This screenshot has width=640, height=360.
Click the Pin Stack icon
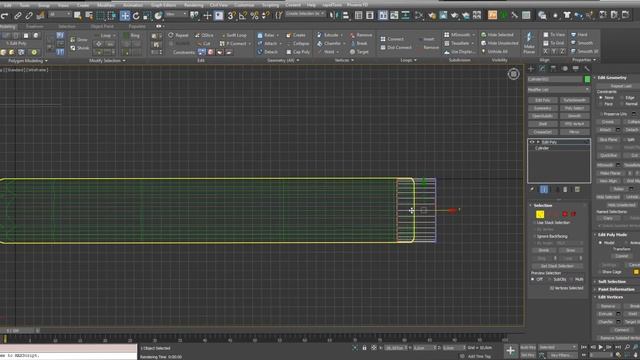click(x=532, y=189)
